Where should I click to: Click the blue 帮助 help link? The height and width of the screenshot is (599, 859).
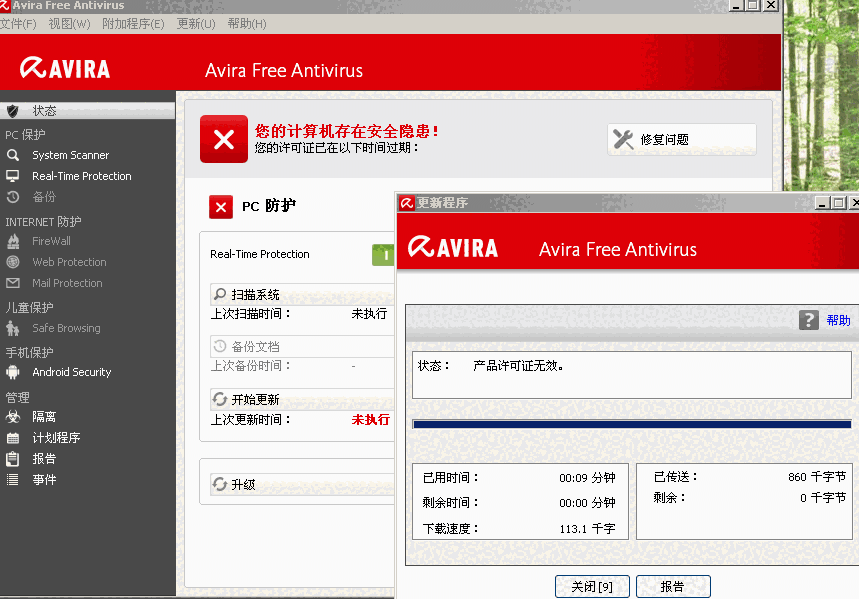[x=838, y=320]
